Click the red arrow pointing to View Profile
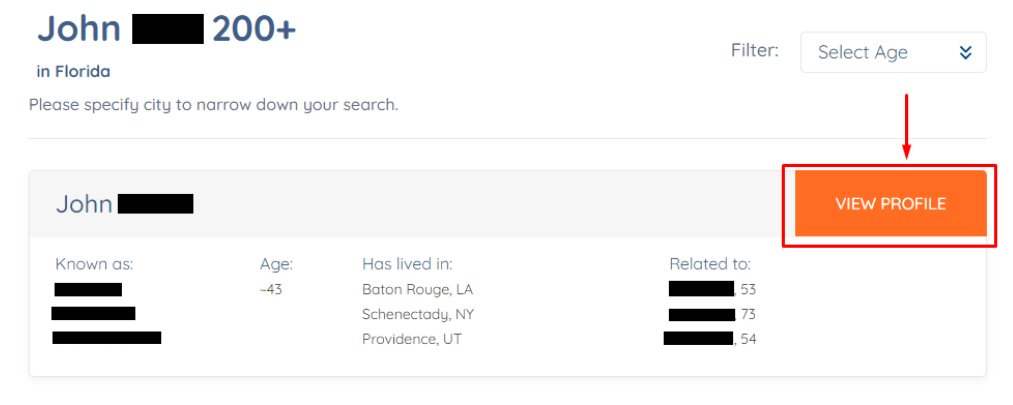The width and height of the screenshot is (1013, 405). 906,125
